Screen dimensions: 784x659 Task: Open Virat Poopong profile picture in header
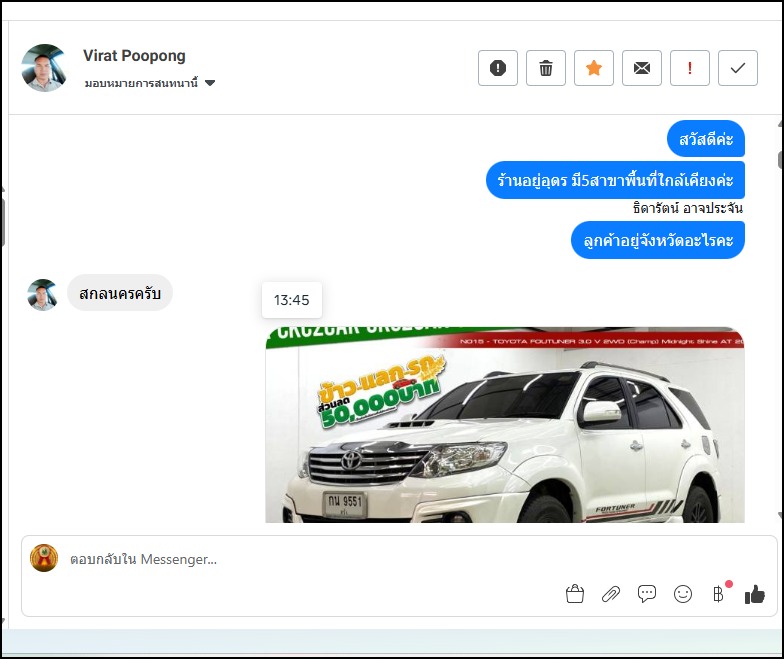point(44,68)
